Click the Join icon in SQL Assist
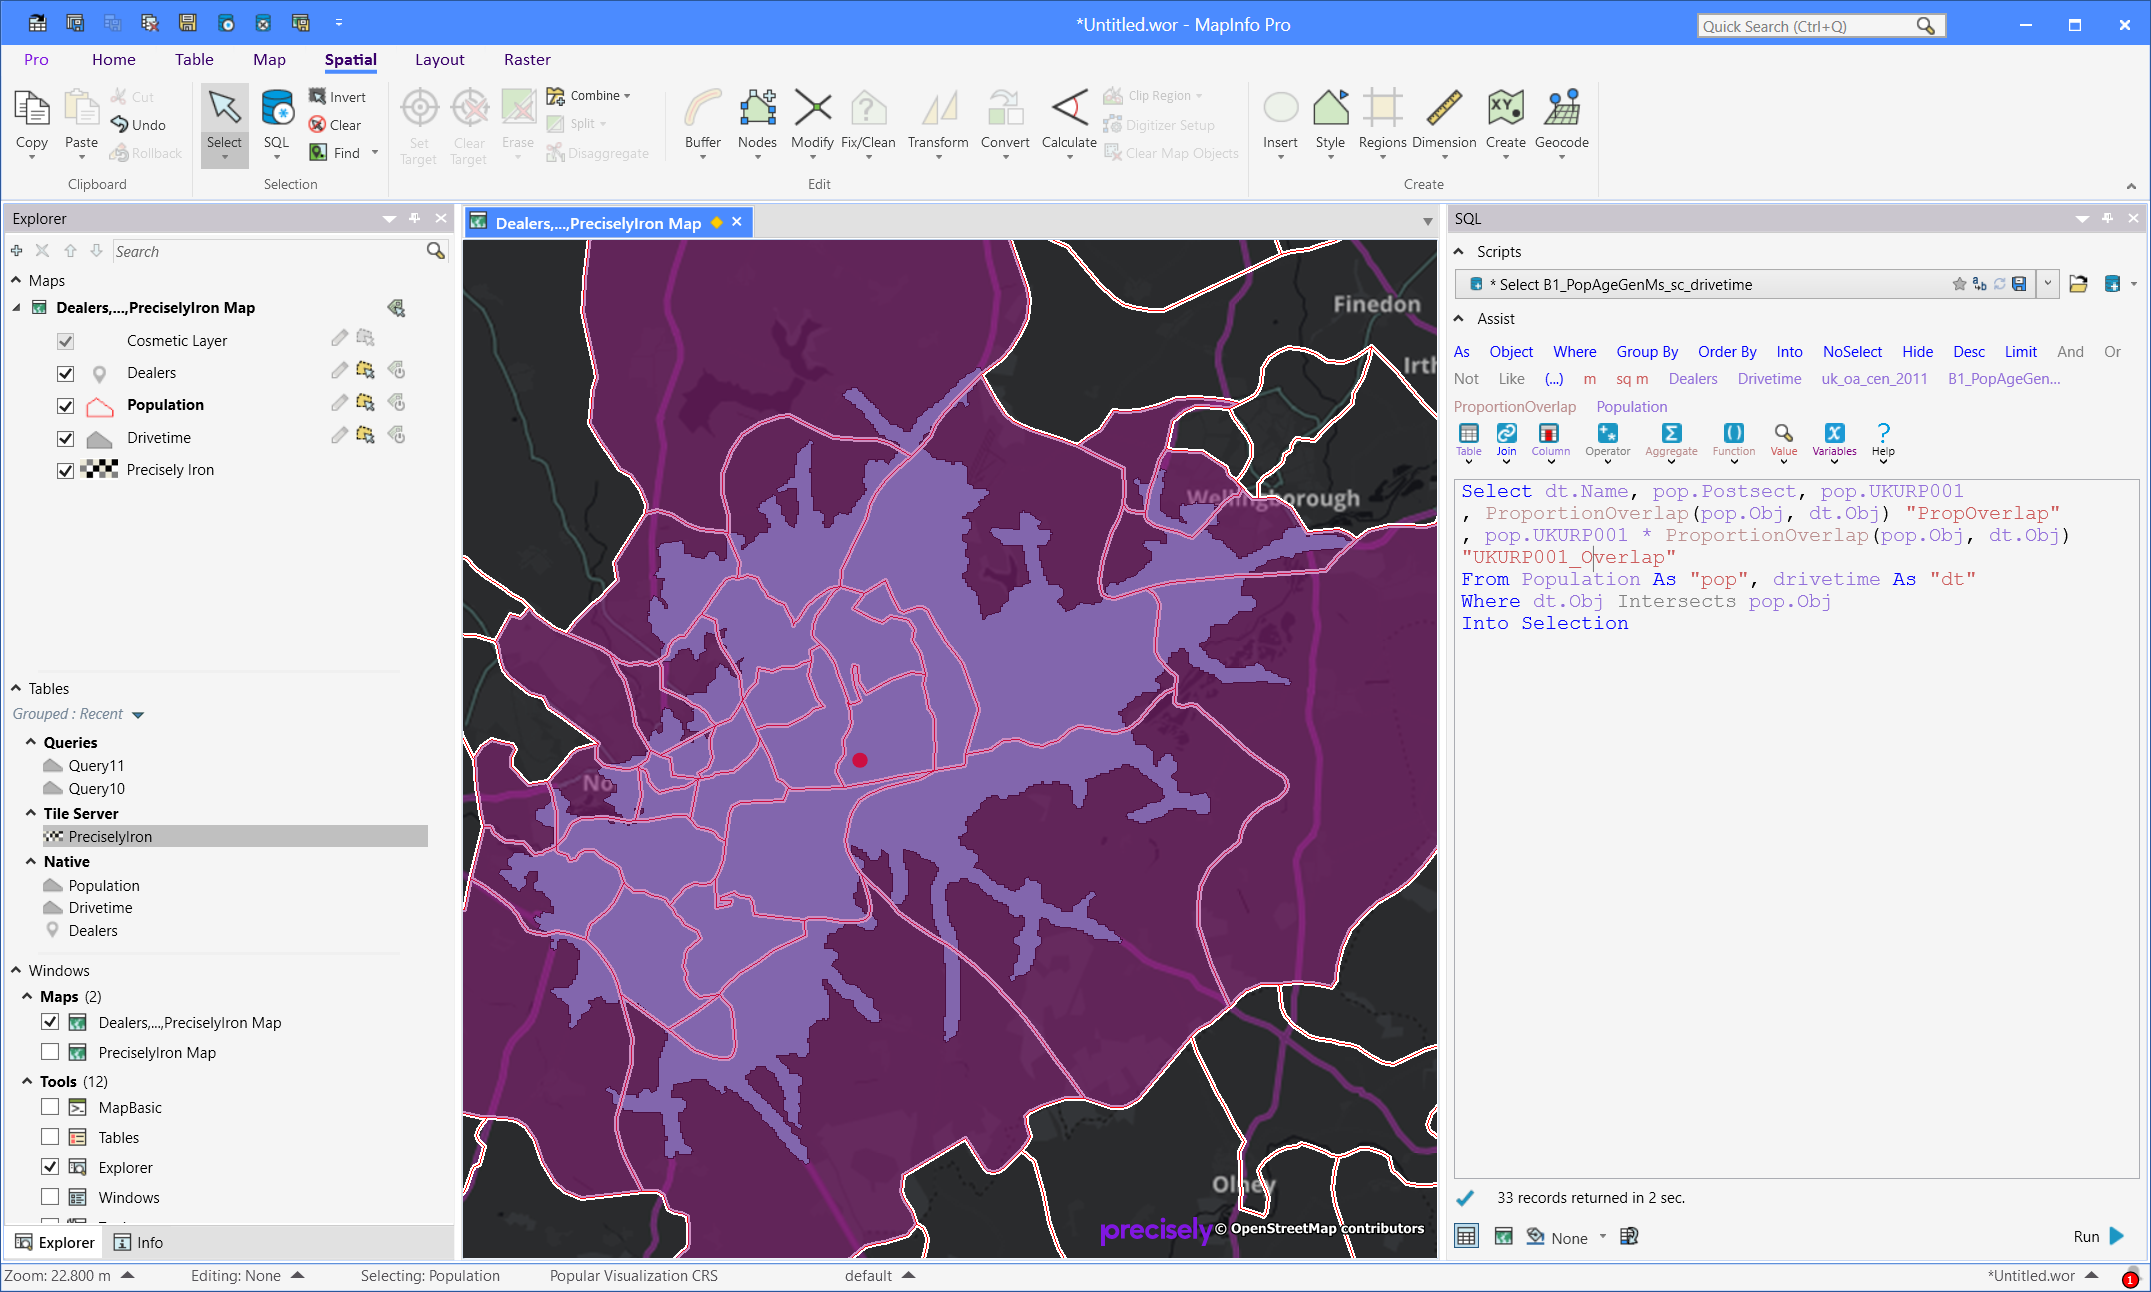The image size is (2151, 1292). click(x=1506, y=433)
